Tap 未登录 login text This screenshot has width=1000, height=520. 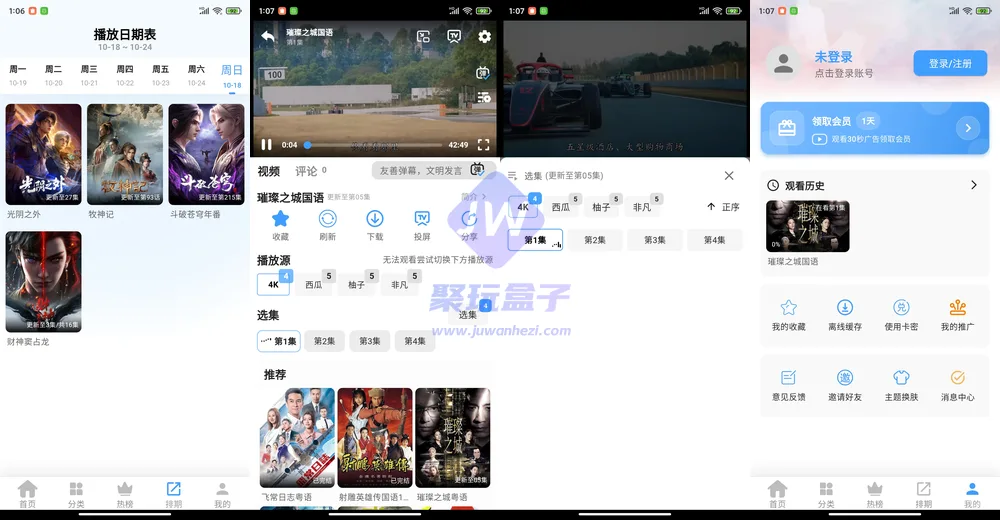pos(833,57)
